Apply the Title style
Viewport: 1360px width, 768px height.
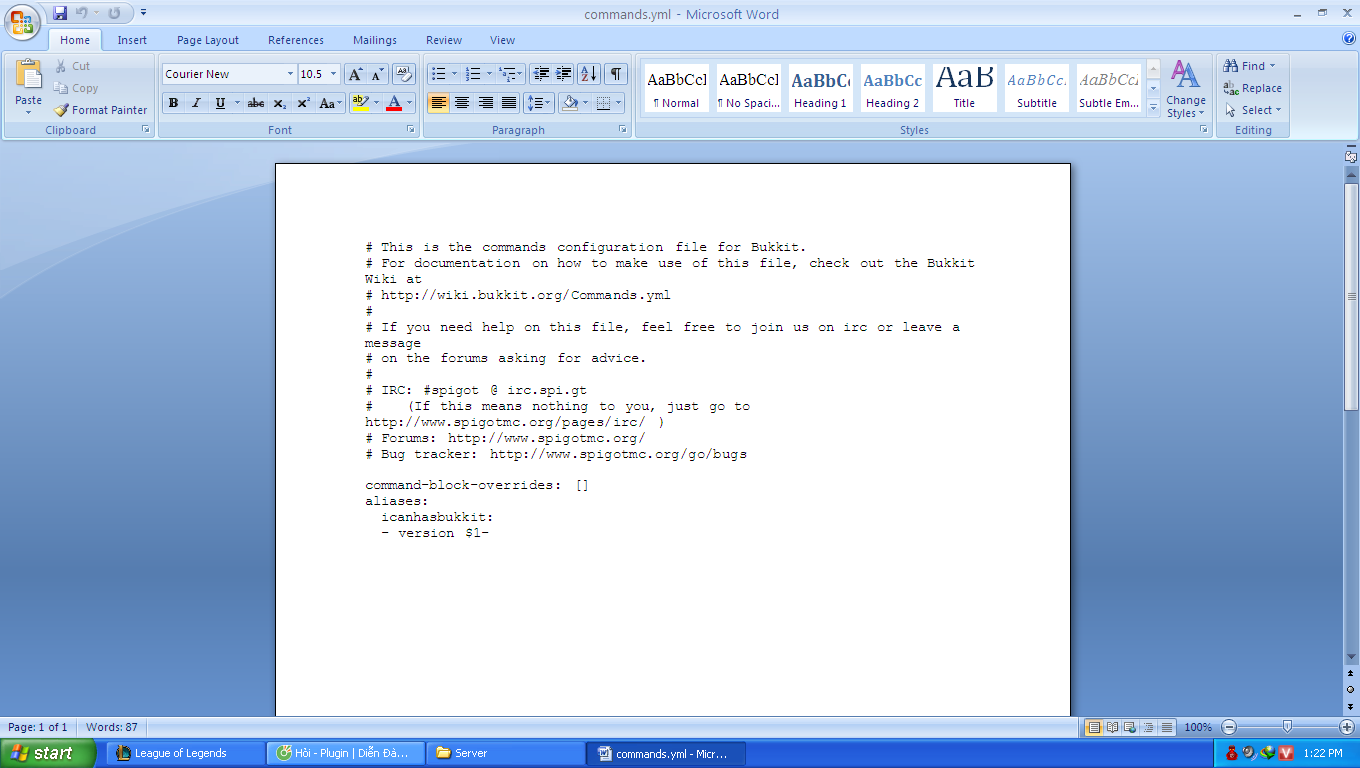click(x=964, y=88)
